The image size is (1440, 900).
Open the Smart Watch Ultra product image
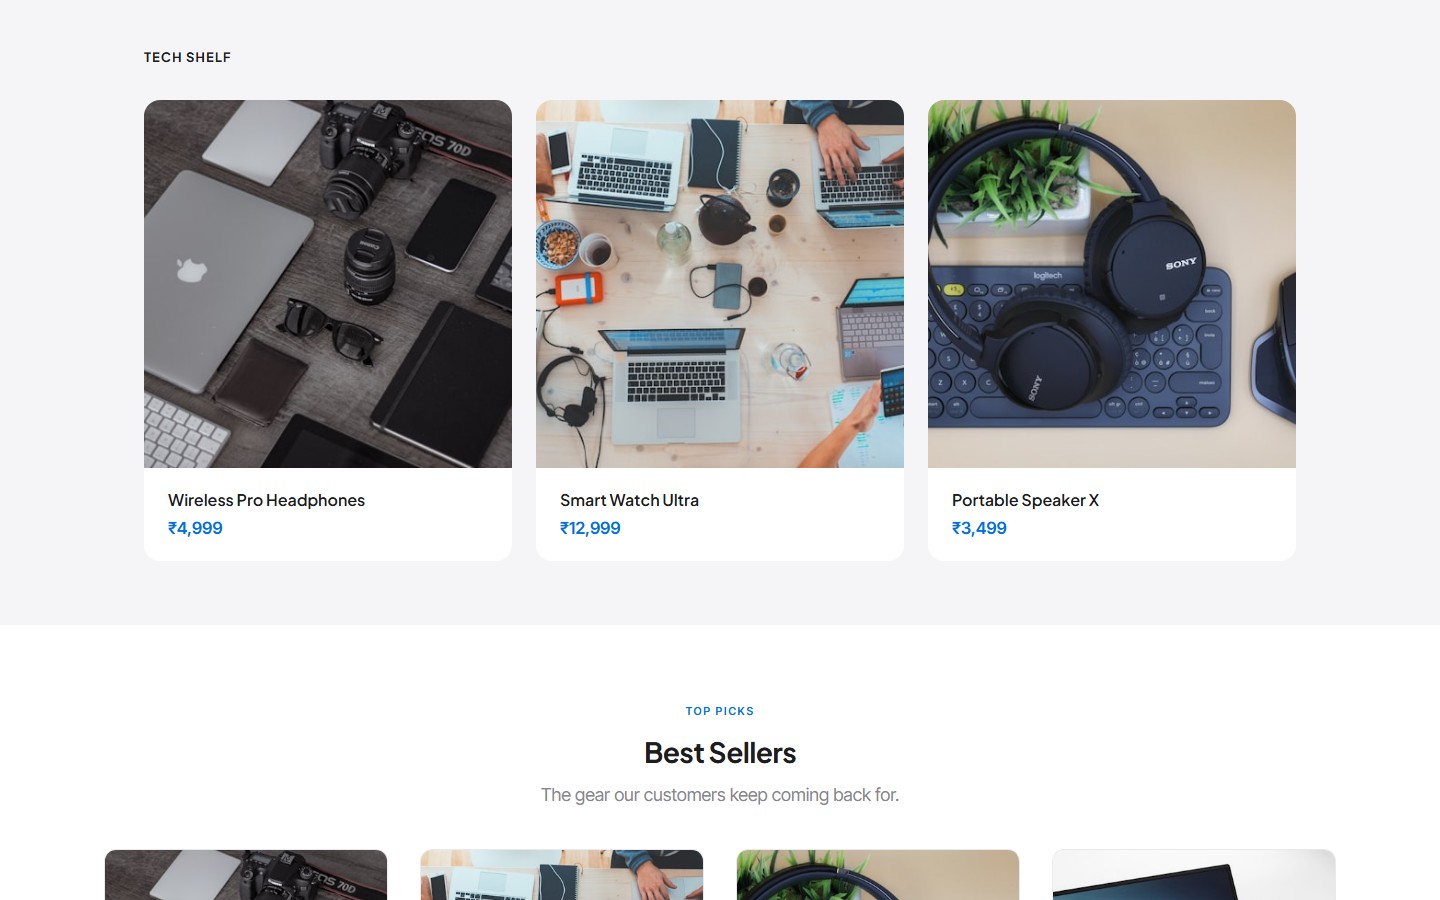pyautogui.click(x=720, y=284)
